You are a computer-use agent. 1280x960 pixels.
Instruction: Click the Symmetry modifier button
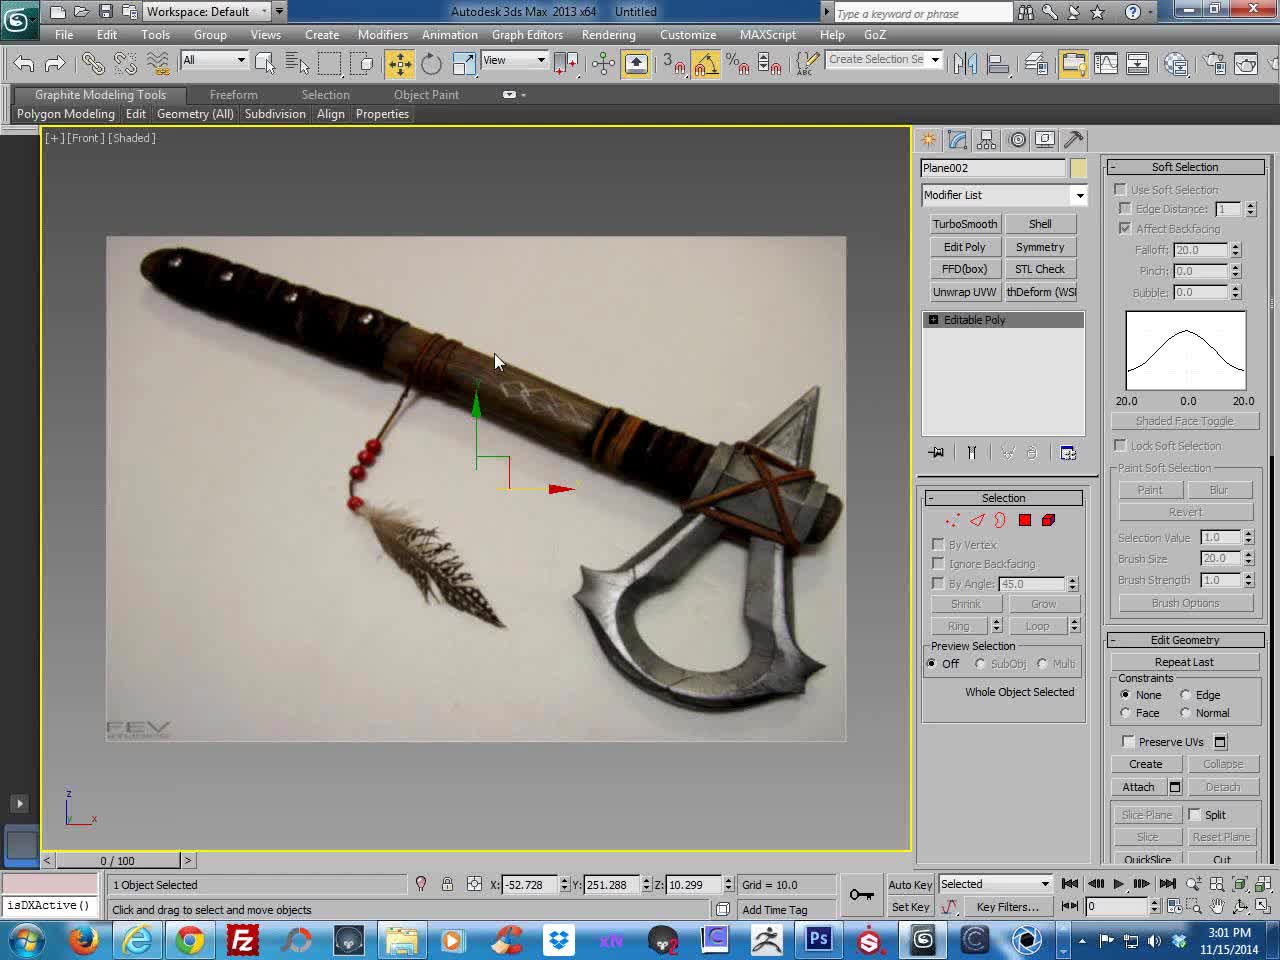click(x=1040, y=247)
